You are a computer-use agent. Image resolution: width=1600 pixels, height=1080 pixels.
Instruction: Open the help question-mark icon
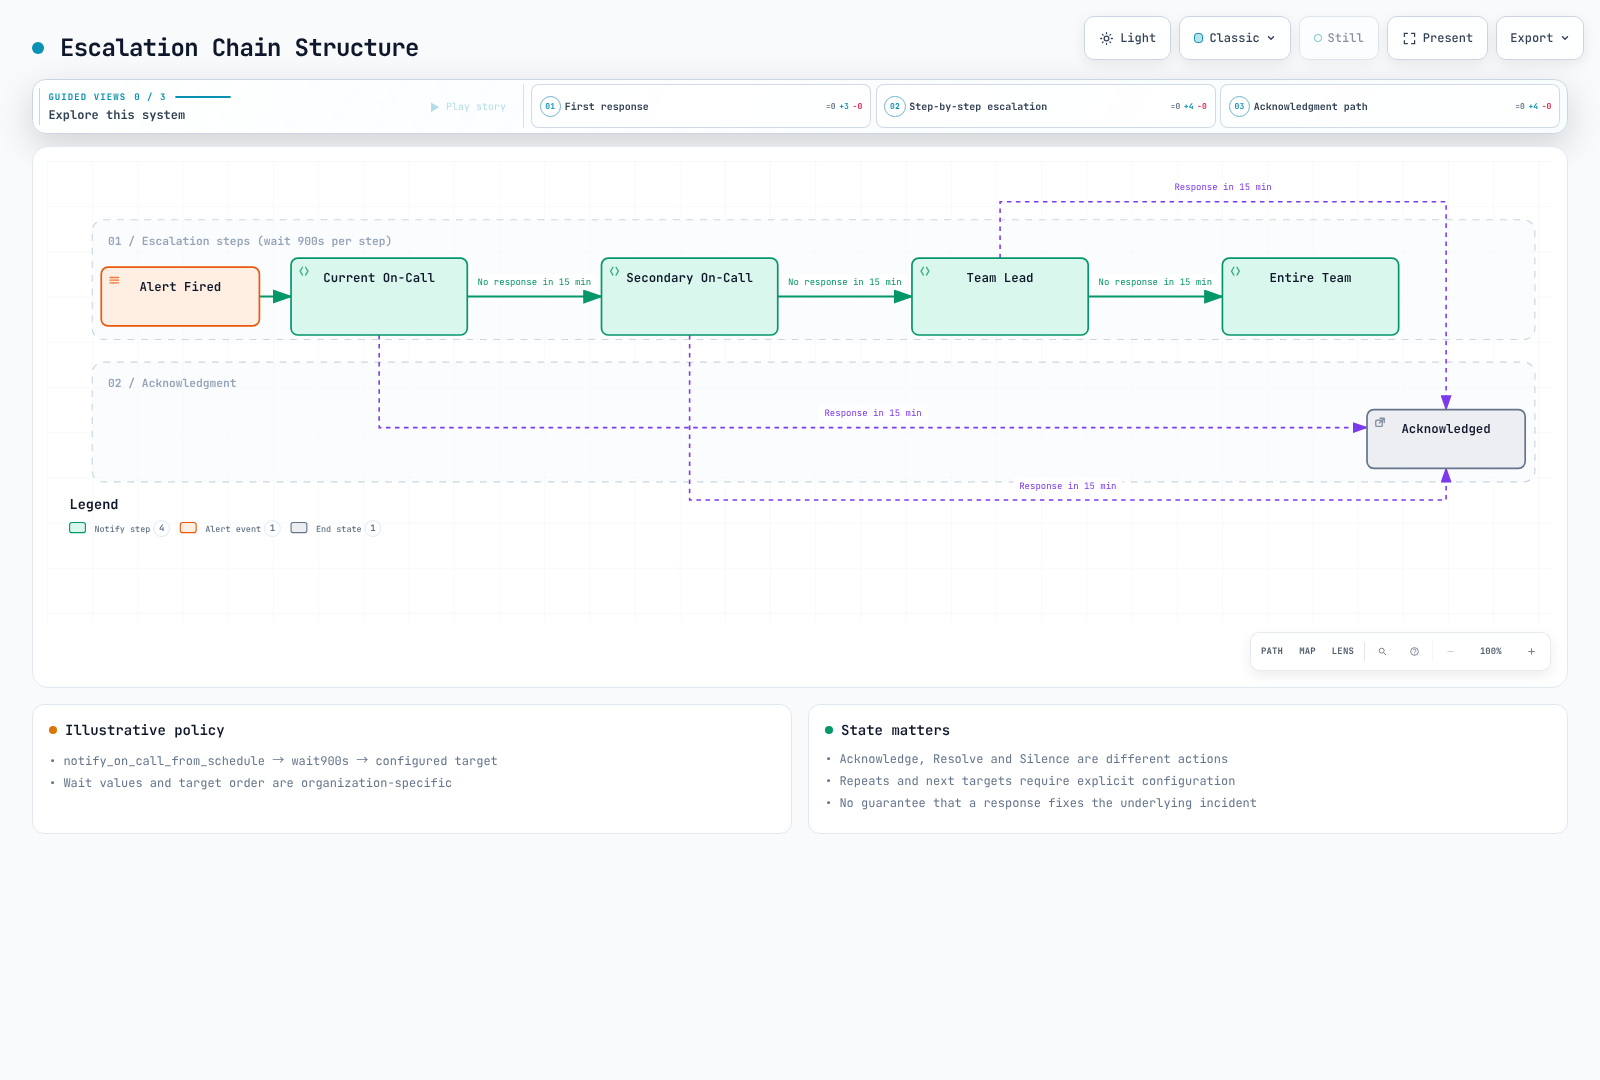1414,651
